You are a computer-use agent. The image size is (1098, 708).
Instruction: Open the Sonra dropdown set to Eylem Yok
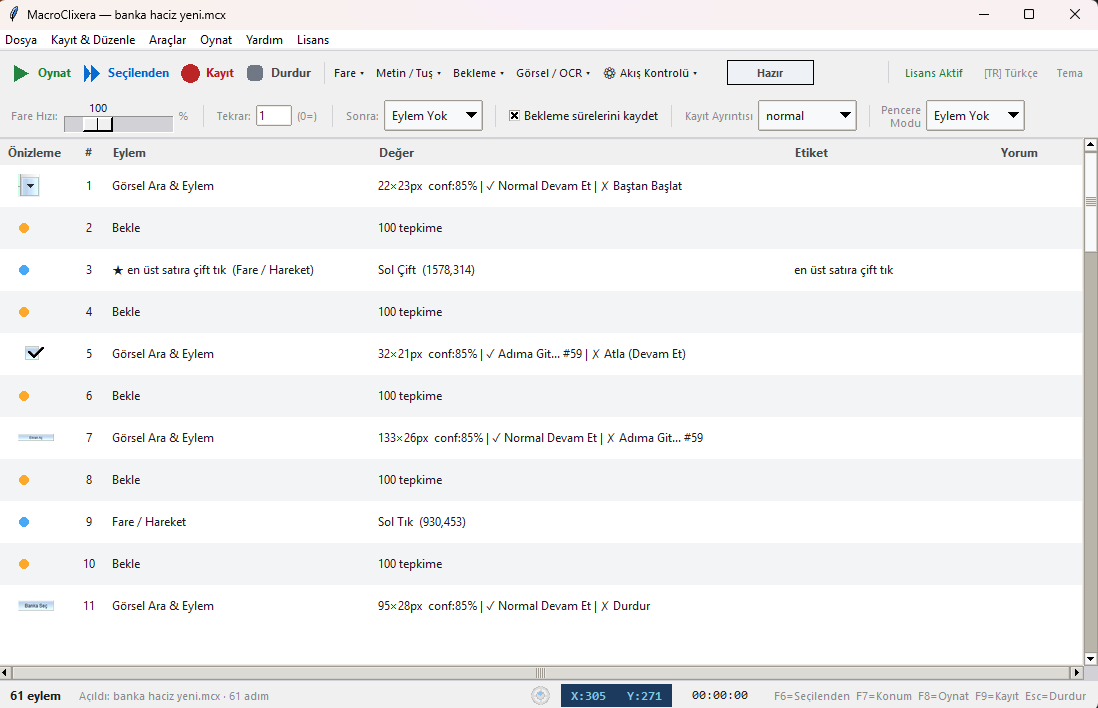[433, 116]
